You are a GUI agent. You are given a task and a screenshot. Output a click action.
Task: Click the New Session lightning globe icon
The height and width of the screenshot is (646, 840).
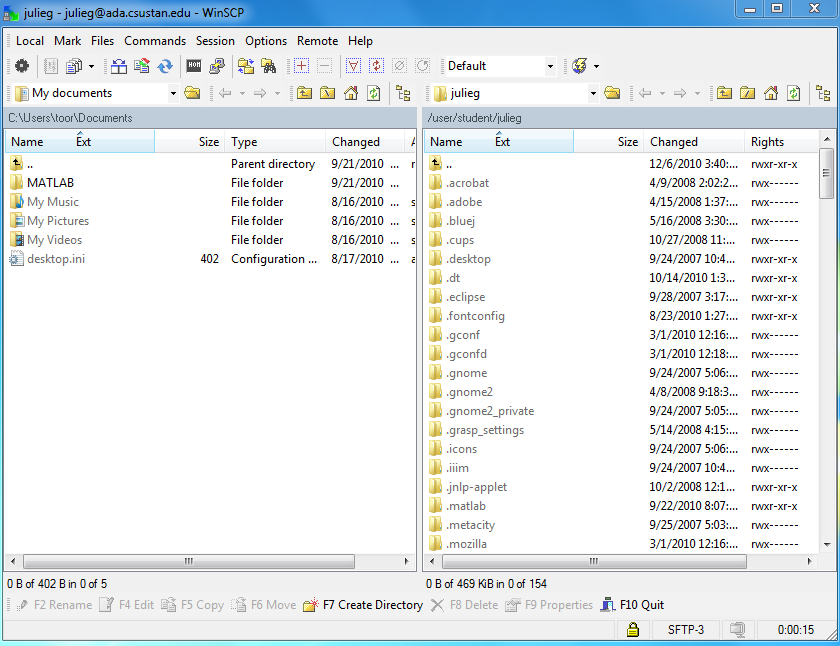click(580, 66)
